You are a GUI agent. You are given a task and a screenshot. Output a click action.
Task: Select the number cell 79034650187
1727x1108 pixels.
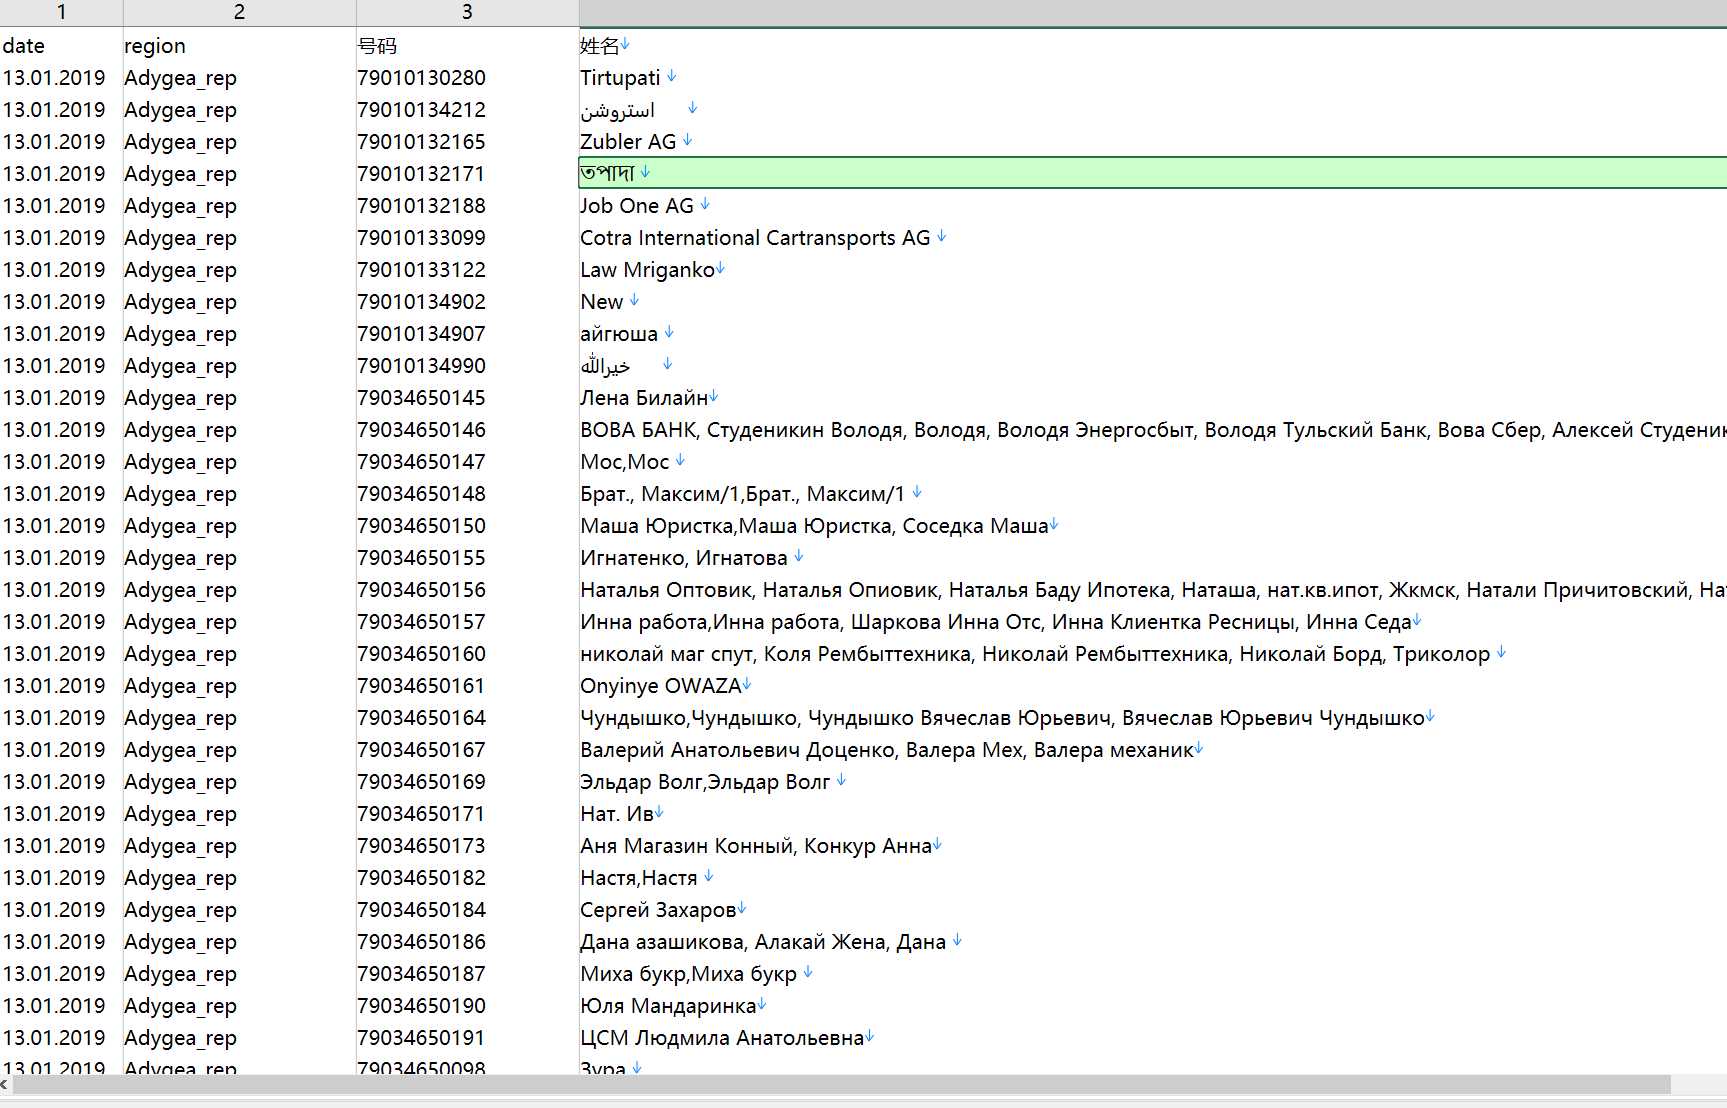[x=467, y=974]
